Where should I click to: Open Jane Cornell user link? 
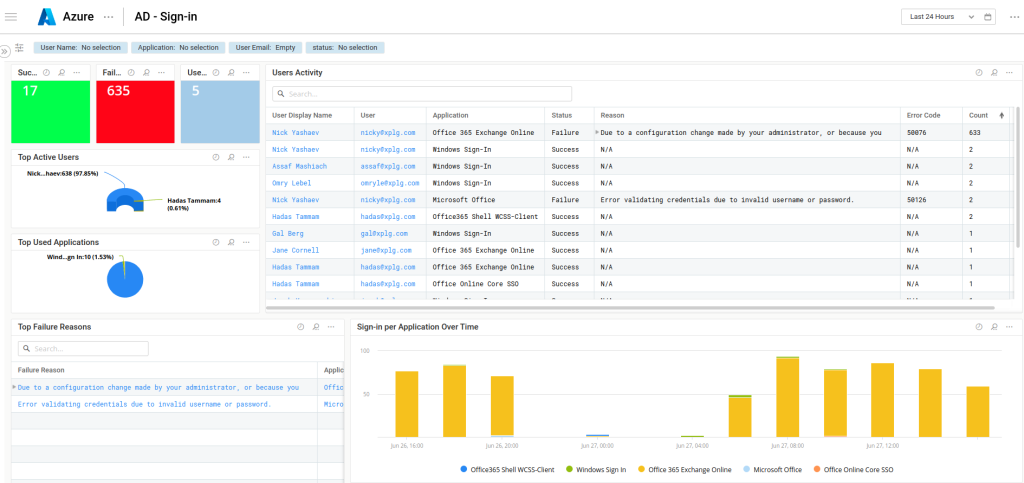(295, 250)
